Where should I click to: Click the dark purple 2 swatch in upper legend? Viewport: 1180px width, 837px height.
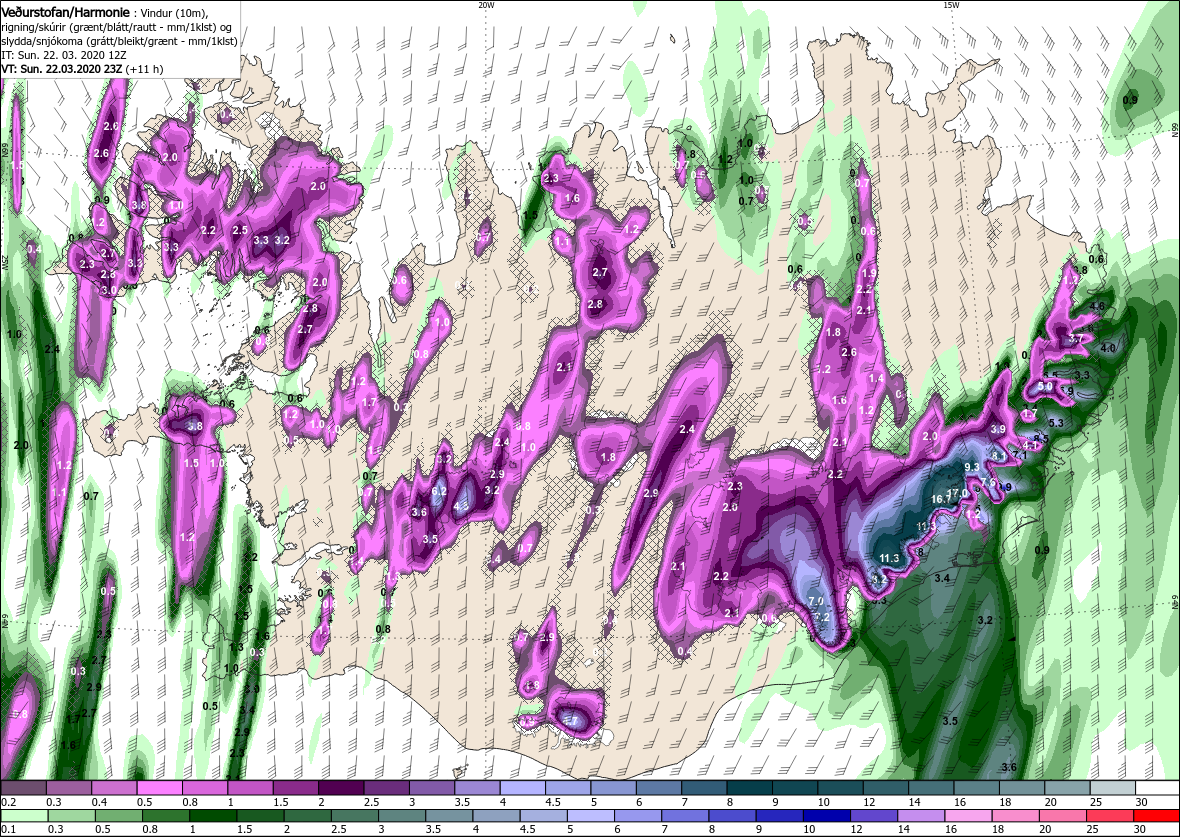341,788
